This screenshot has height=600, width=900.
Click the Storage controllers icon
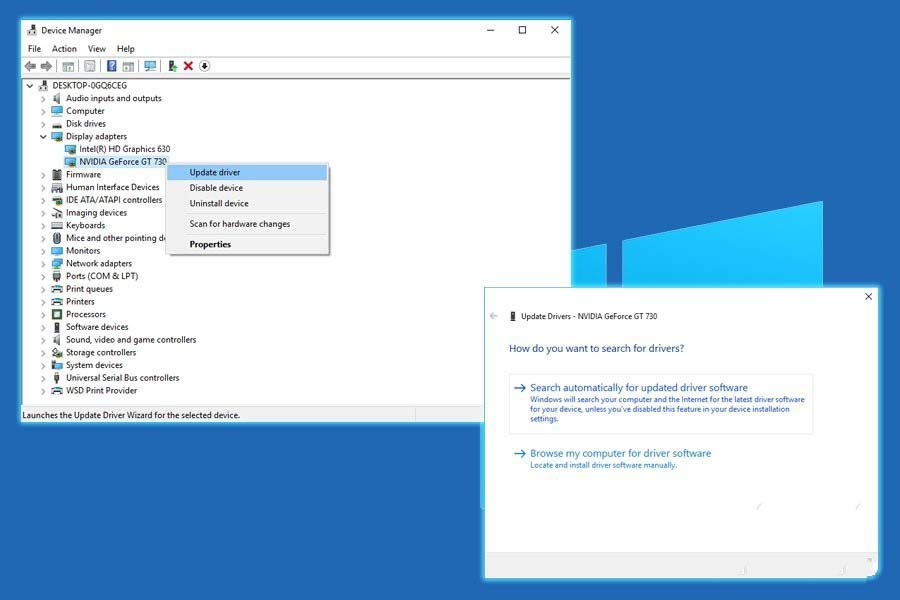tap(57, 353)
